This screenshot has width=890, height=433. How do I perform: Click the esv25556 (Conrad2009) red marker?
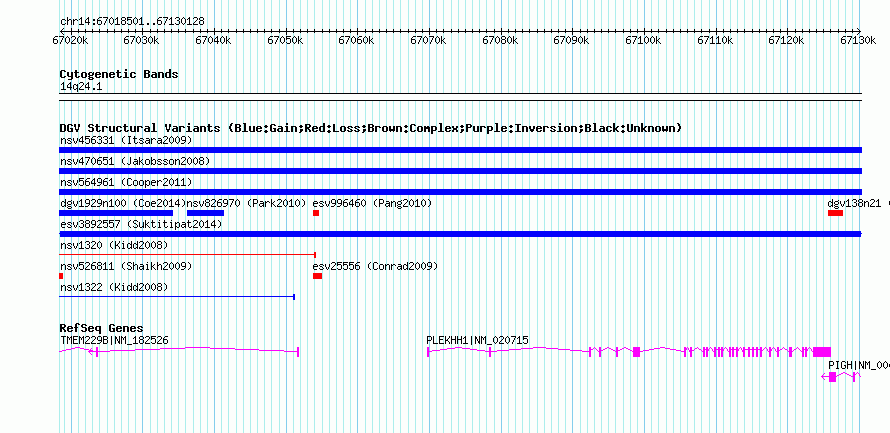317,276
